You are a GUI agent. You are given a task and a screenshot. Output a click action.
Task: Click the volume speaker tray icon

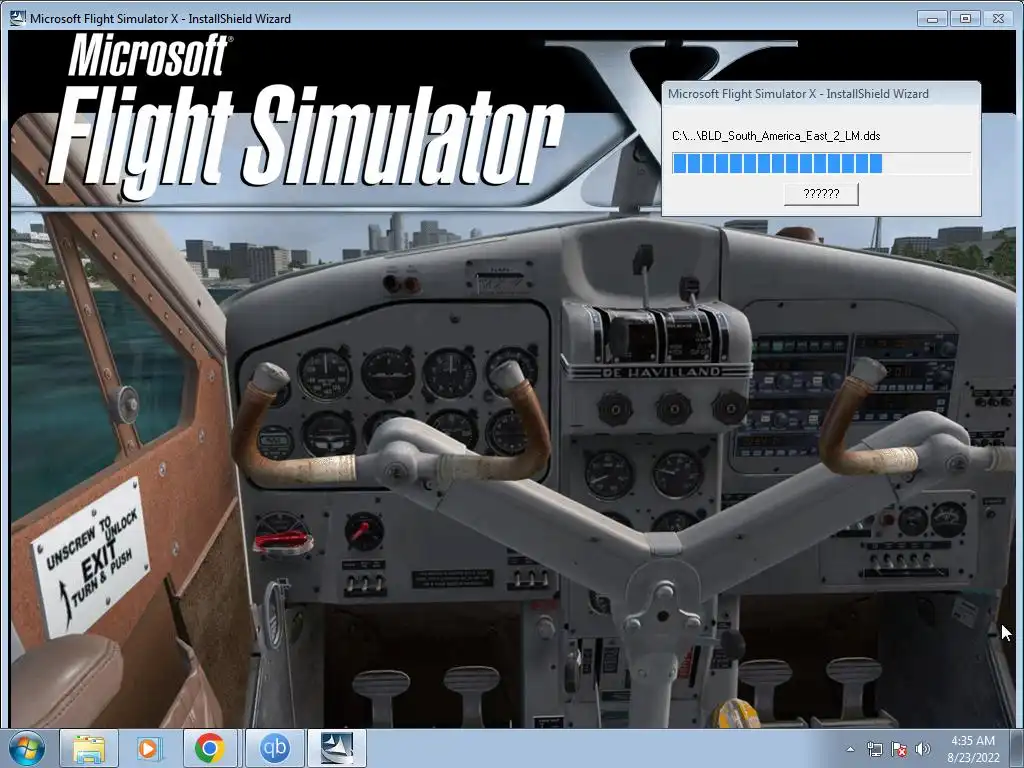point(922,749)
